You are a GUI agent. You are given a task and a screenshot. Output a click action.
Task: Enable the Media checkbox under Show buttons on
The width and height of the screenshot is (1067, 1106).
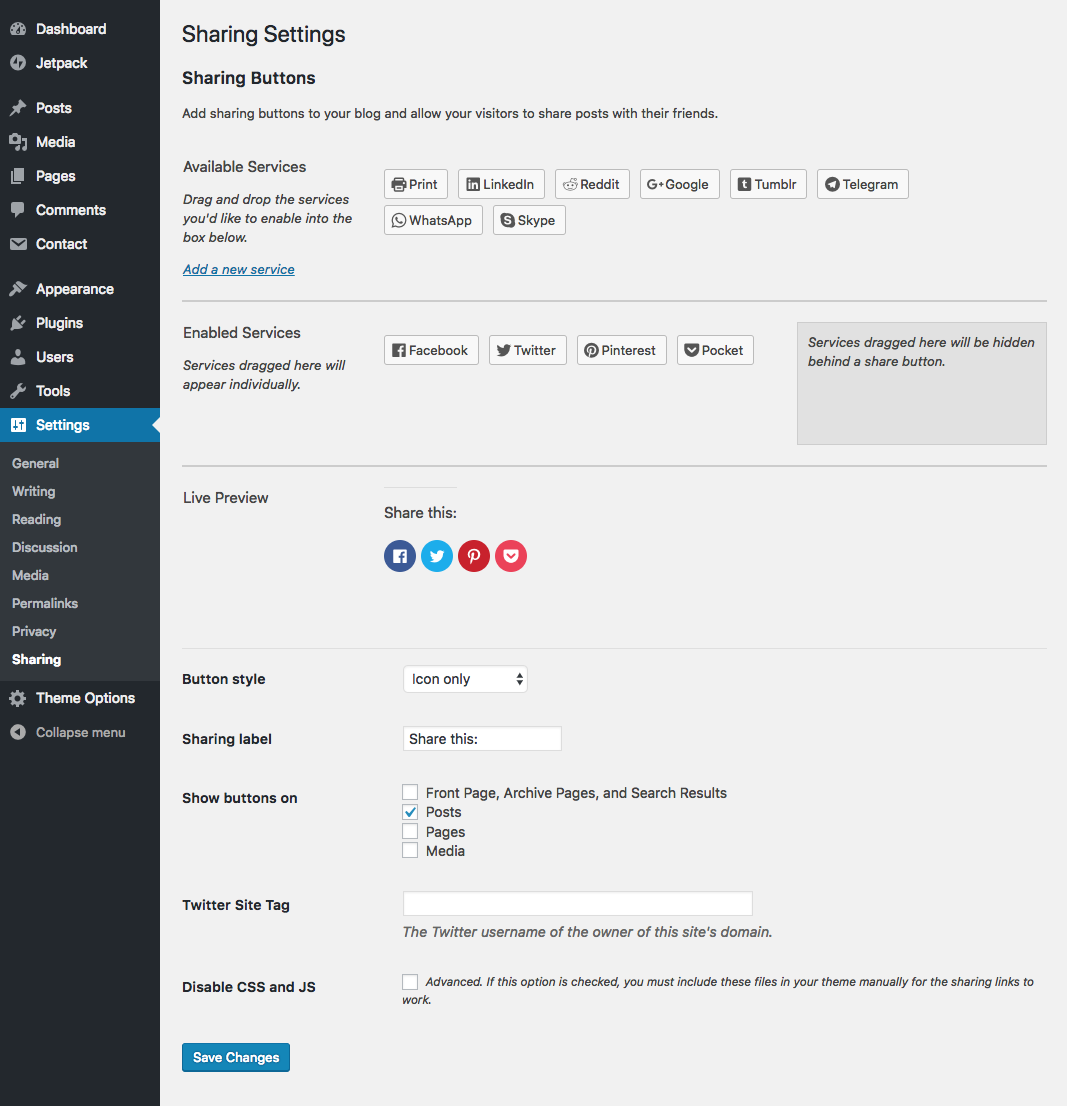410,850
